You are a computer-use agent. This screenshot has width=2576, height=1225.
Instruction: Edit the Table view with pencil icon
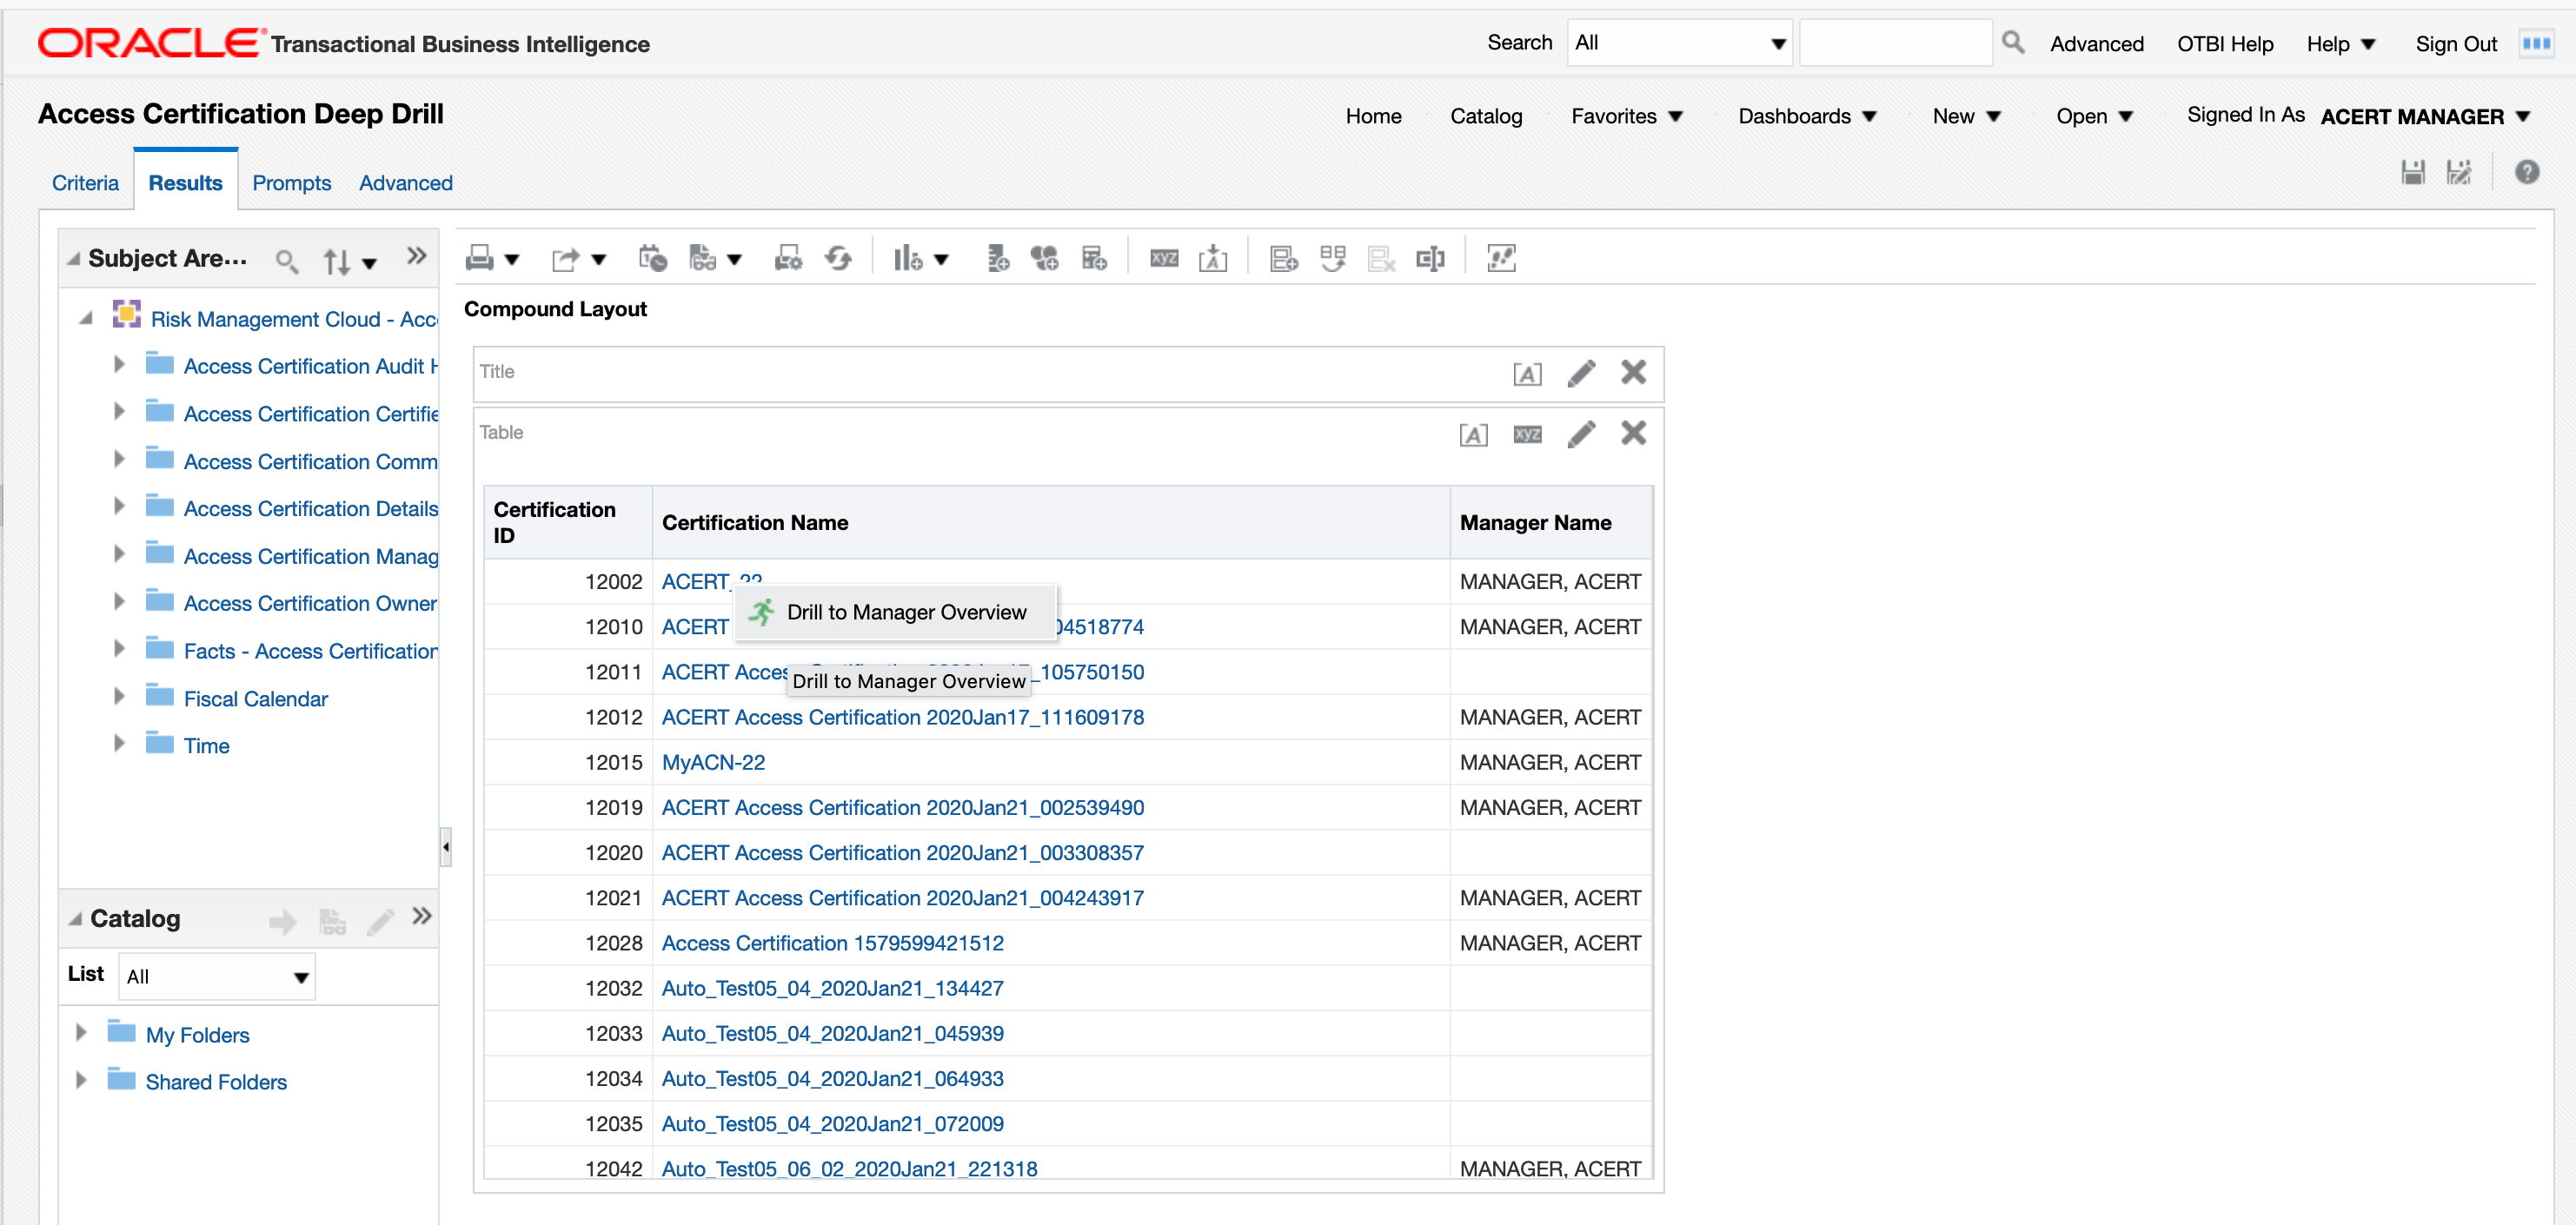pos(1581,434)
